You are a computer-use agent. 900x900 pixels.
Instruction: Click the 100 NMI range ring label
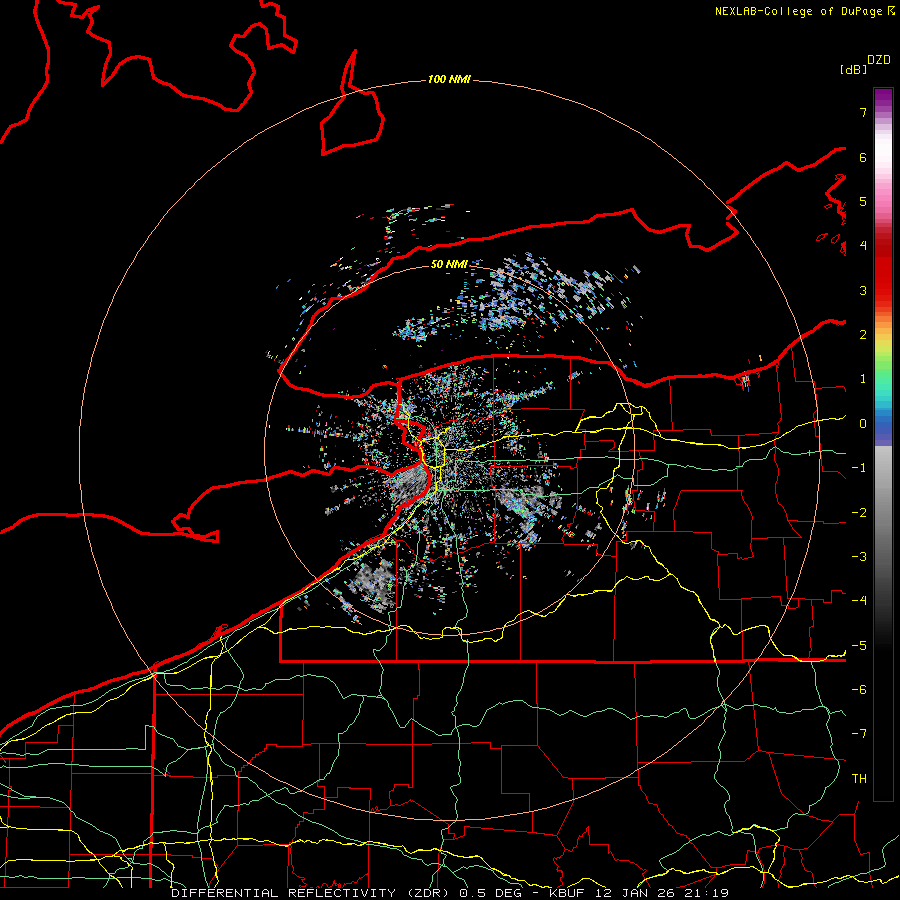pyautogui.click(x=449, y=79)
